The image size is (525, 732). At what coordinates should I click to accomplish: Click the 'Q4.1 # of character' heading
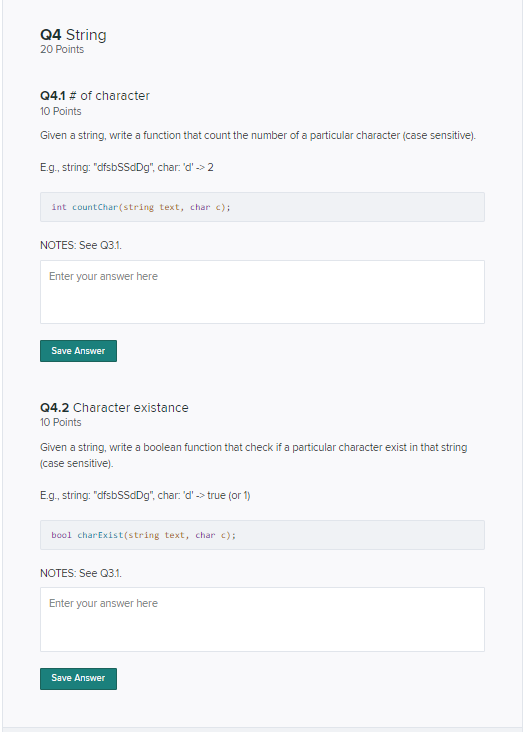click(x=95, y=96)
